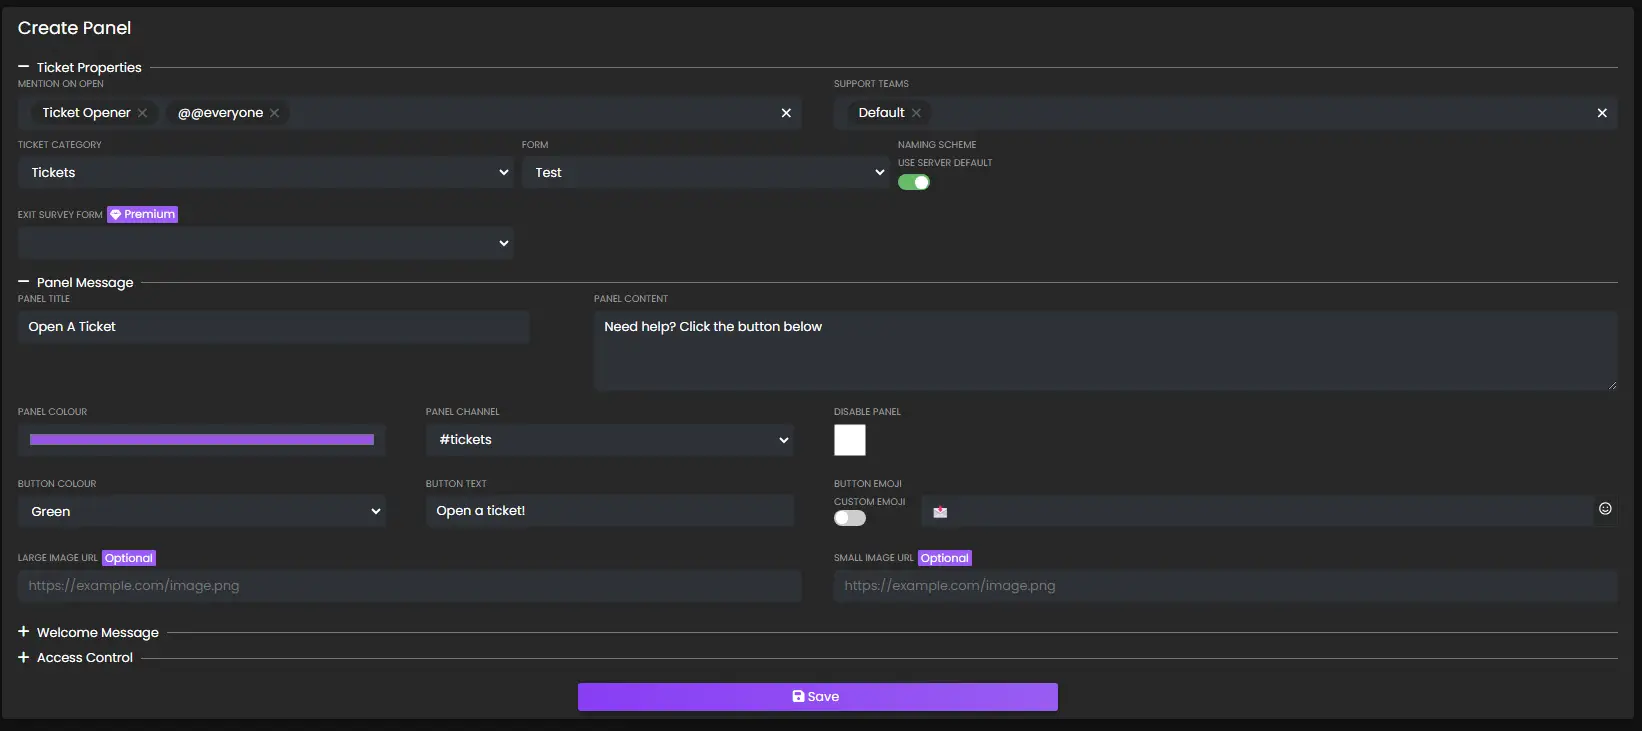The image size is (1642, 731).
Task: Open the Button Colour Green dropdown
Action: point(201,511)
